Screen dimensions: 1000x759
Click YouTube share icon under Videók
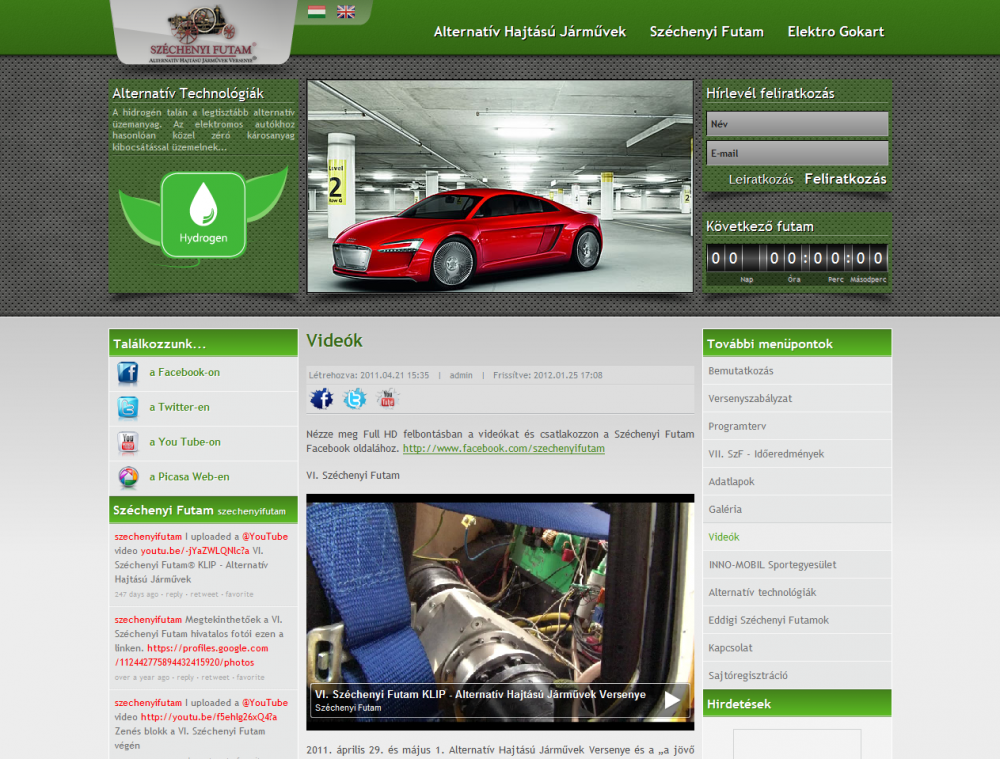[x=387, y=399]
